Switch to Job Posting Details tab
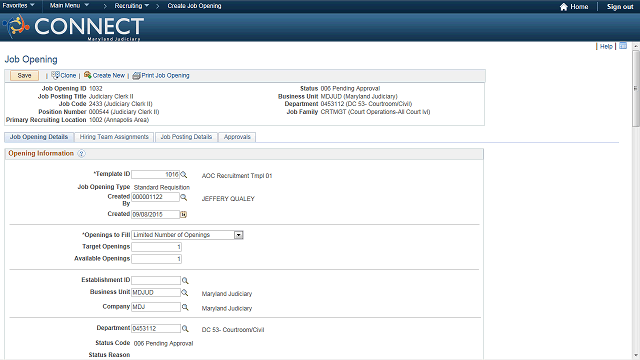Viewport: 640px width, 360px height. coord(186,137)
